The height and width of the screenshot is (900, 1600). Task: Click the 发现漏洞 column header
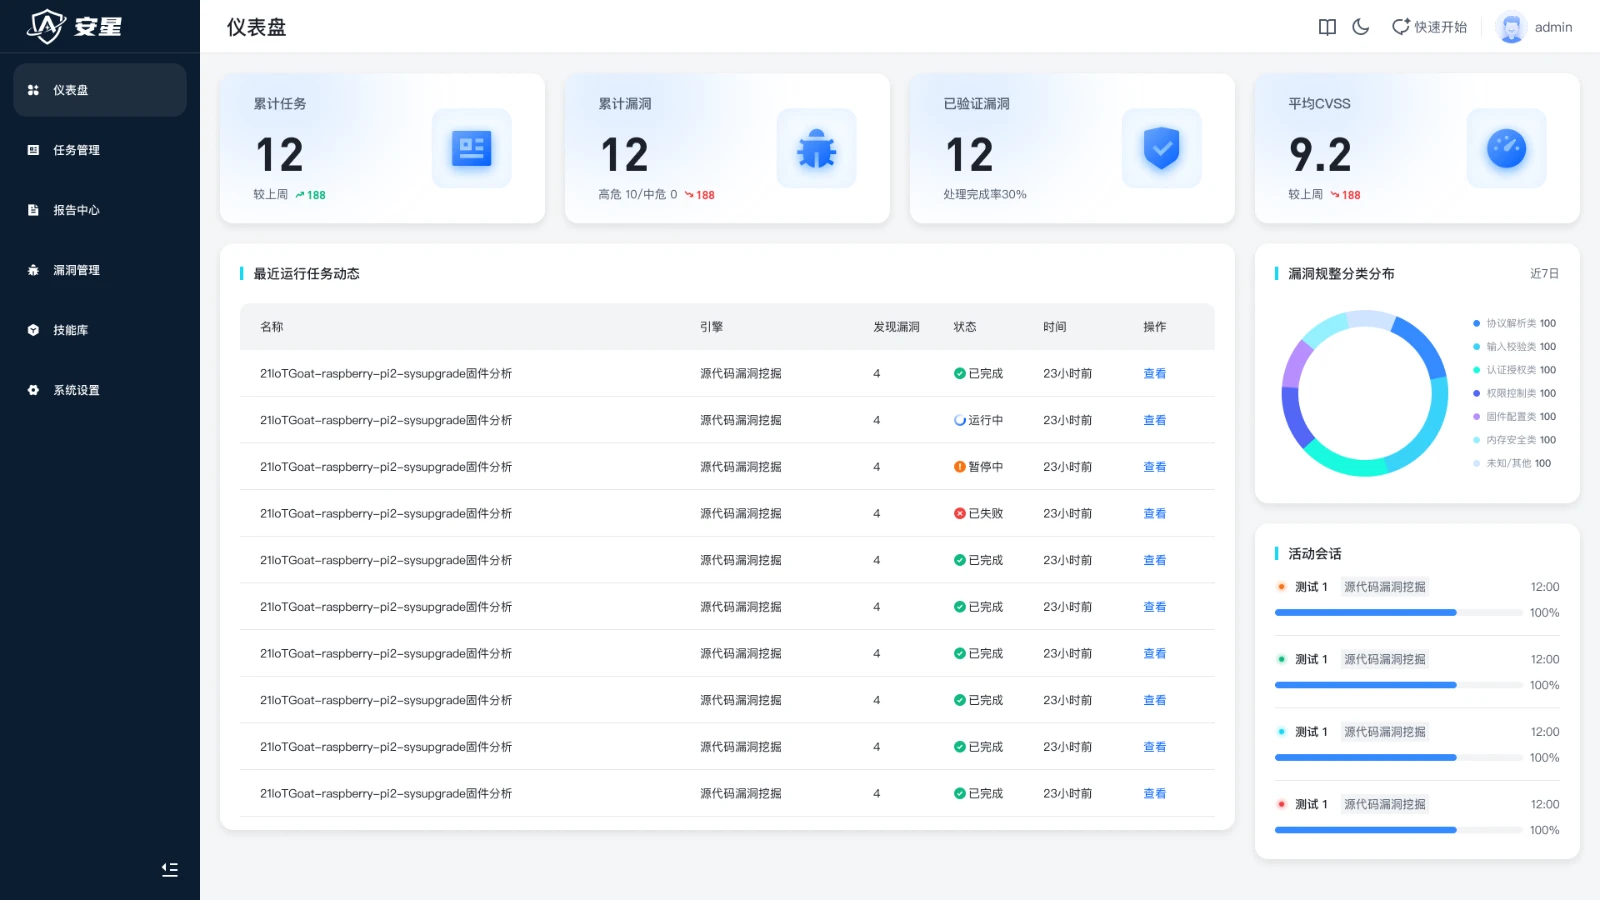click(896, 327)
